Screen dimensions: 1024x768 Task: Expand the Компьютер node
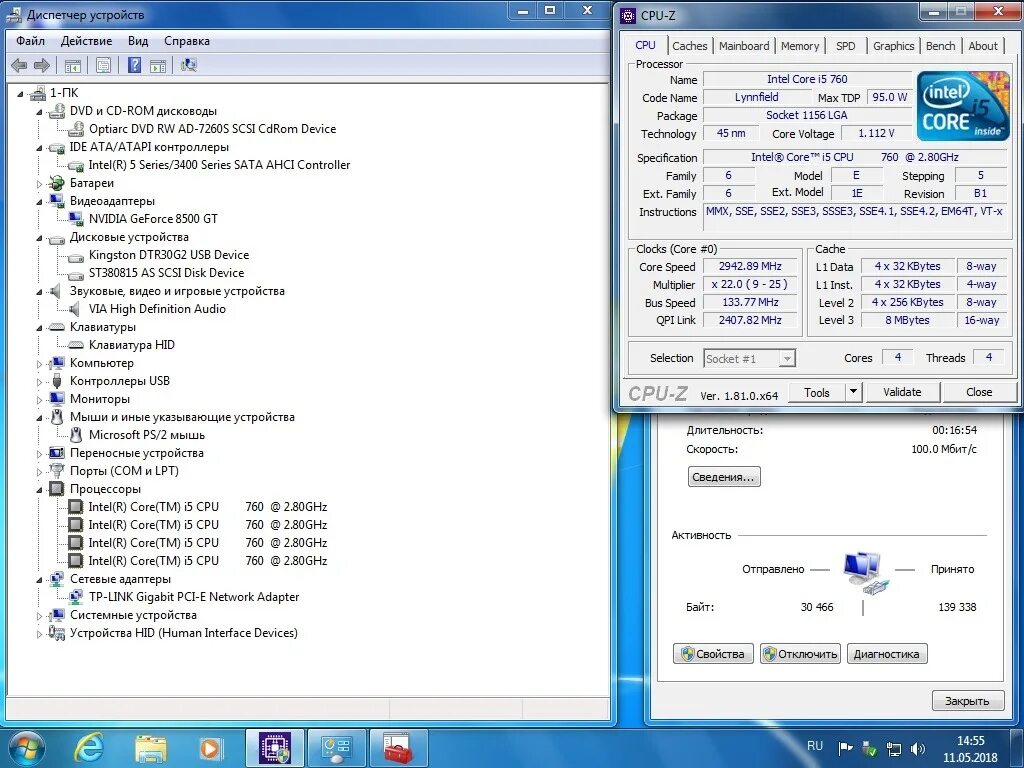tap(39, 364)
